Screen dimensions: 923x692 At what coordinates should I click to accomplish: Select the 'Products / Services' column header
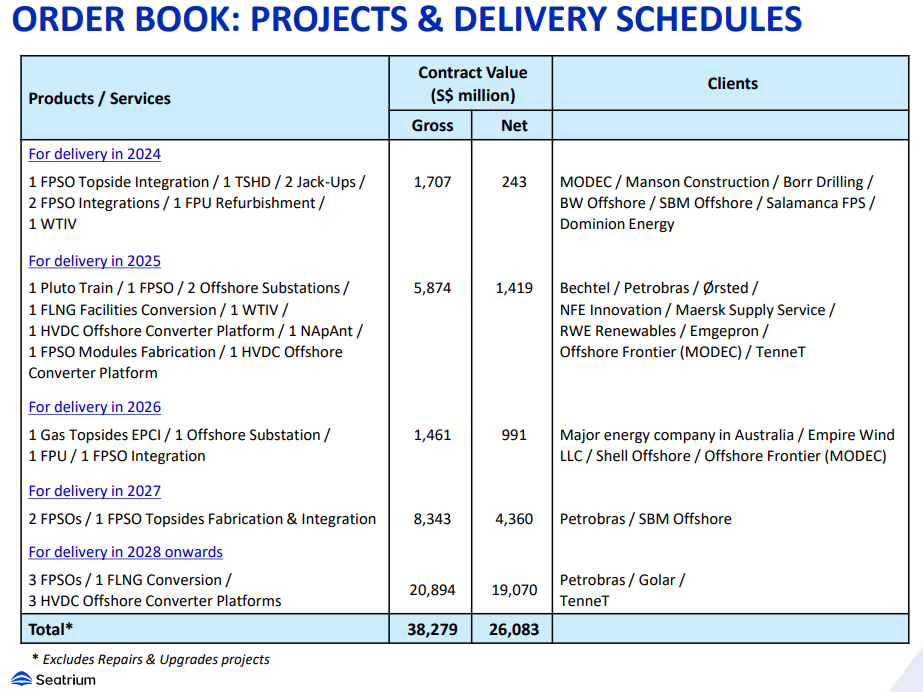(99, 98)
